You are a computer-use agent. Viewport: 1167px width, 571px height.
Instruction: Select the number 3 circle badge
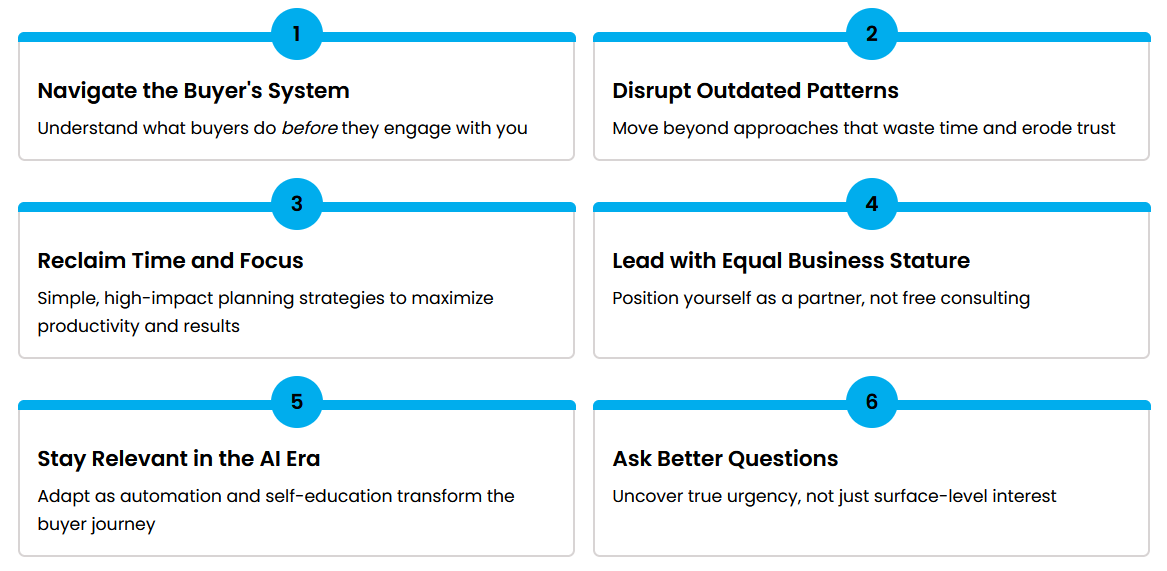[296, 204]
